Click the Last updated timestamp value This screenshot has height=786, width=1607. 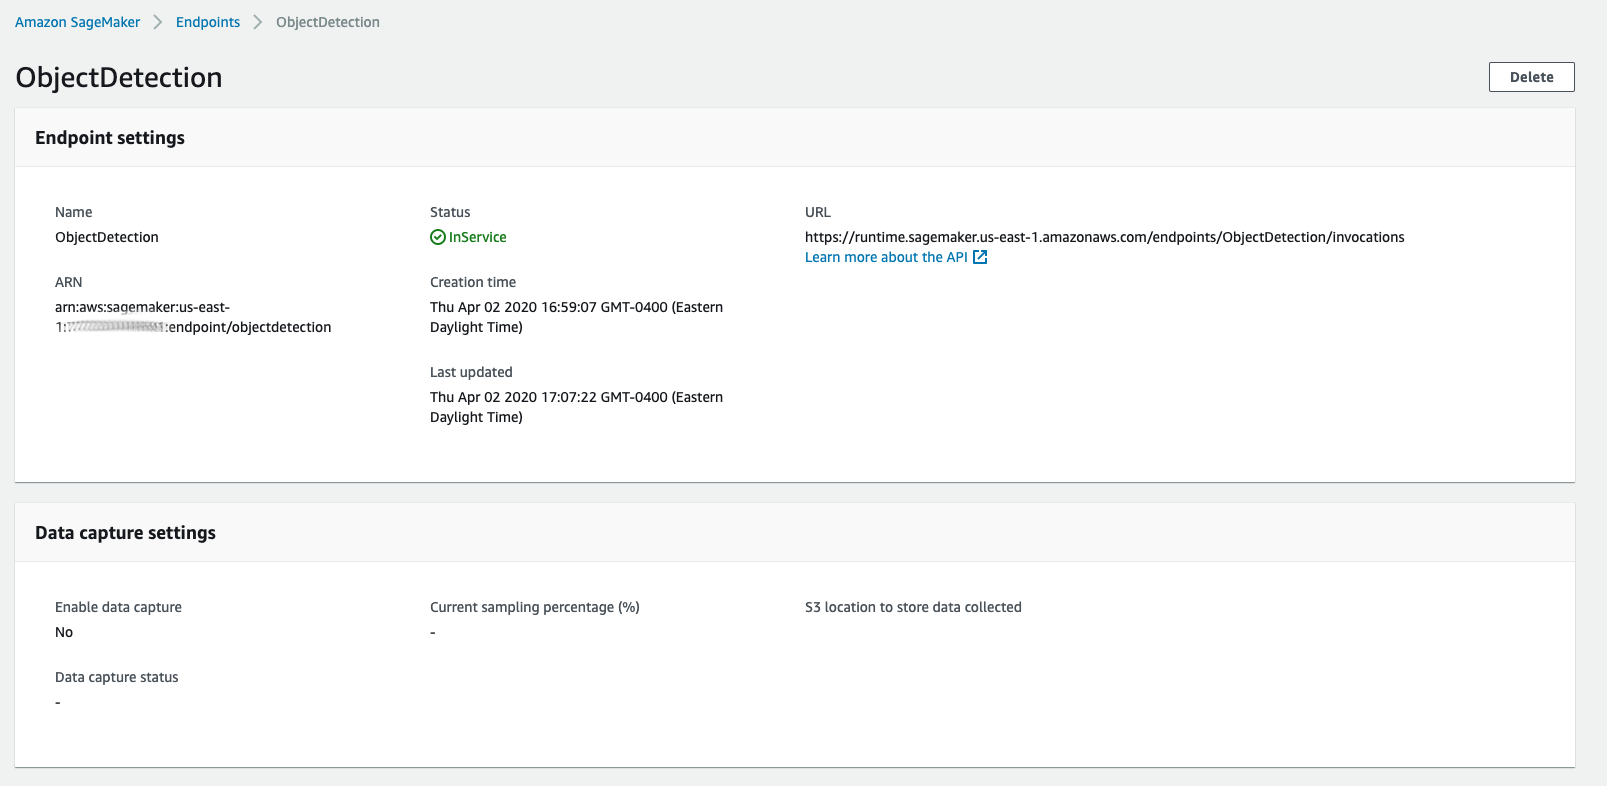(x=576, y=407)
